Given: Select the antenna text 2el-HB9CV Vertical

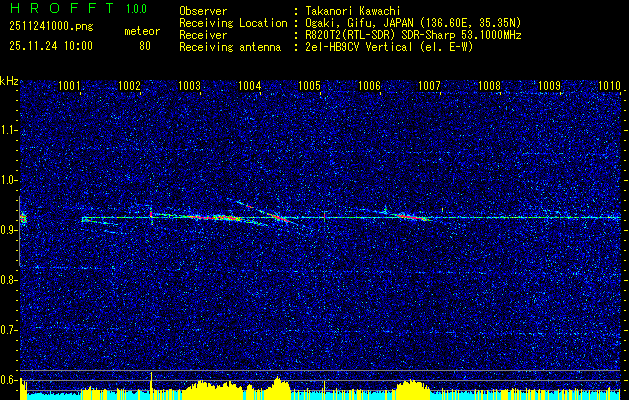Looking at the screenshot, I should [x=359, y=47].
